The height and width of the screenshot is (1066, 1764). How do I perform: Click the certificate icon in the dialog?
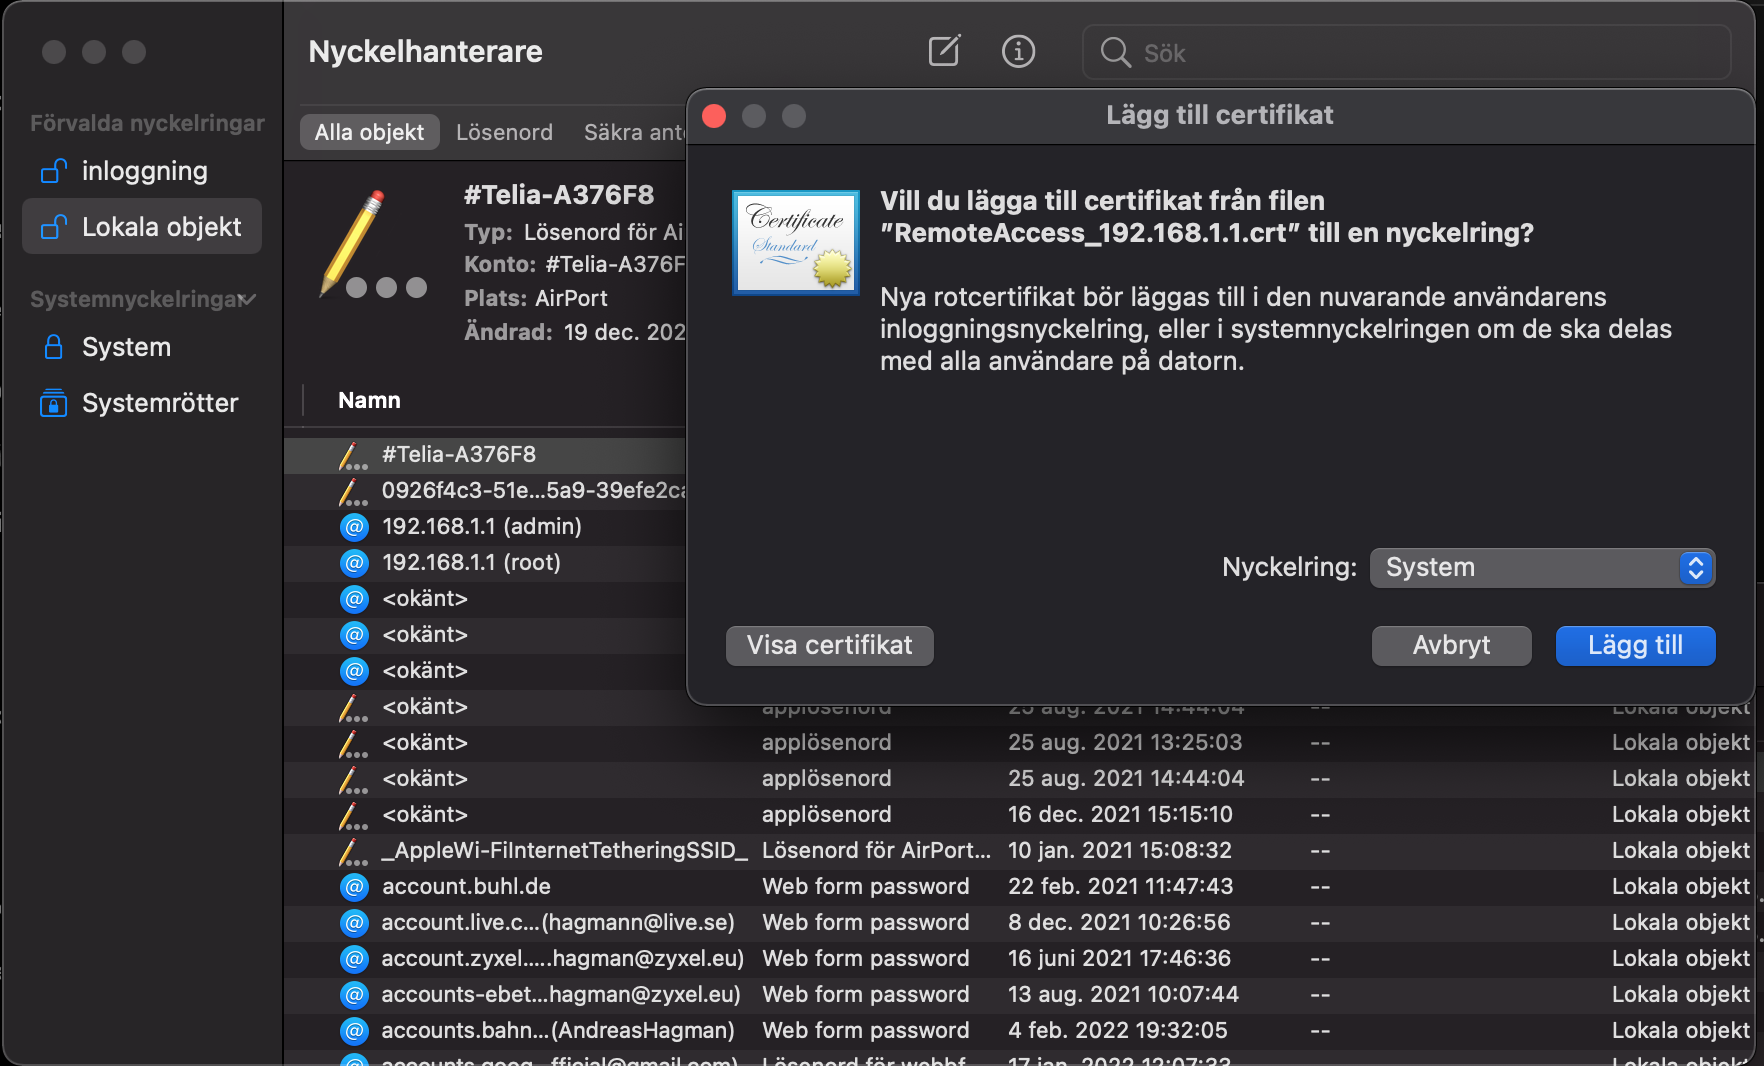coord(796,243)
